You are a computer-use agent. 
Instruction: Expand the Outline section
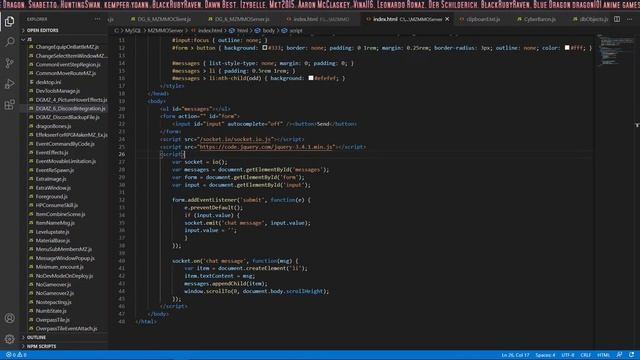[x=36, y=338]
